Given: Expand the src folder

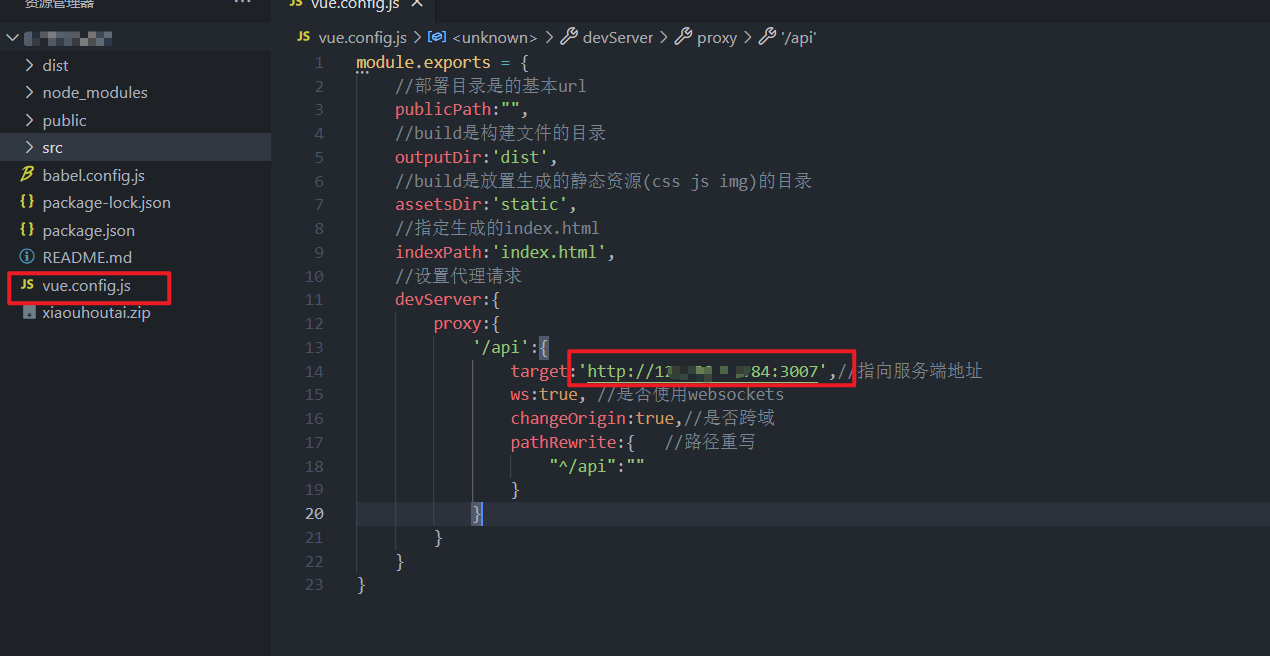Looking at the screenshot, I should click(29, 147).
